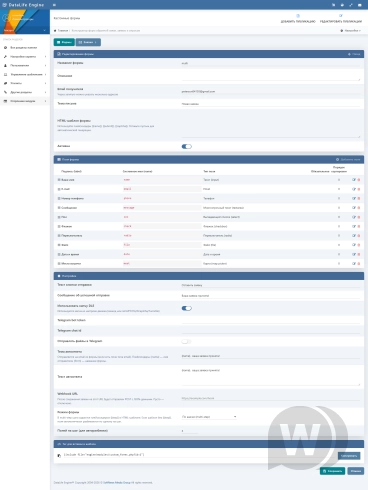The height and width of the screenshot is (490, 368).
Task: Toggle the sidebar with the hamburger icon
Action: 54,5
